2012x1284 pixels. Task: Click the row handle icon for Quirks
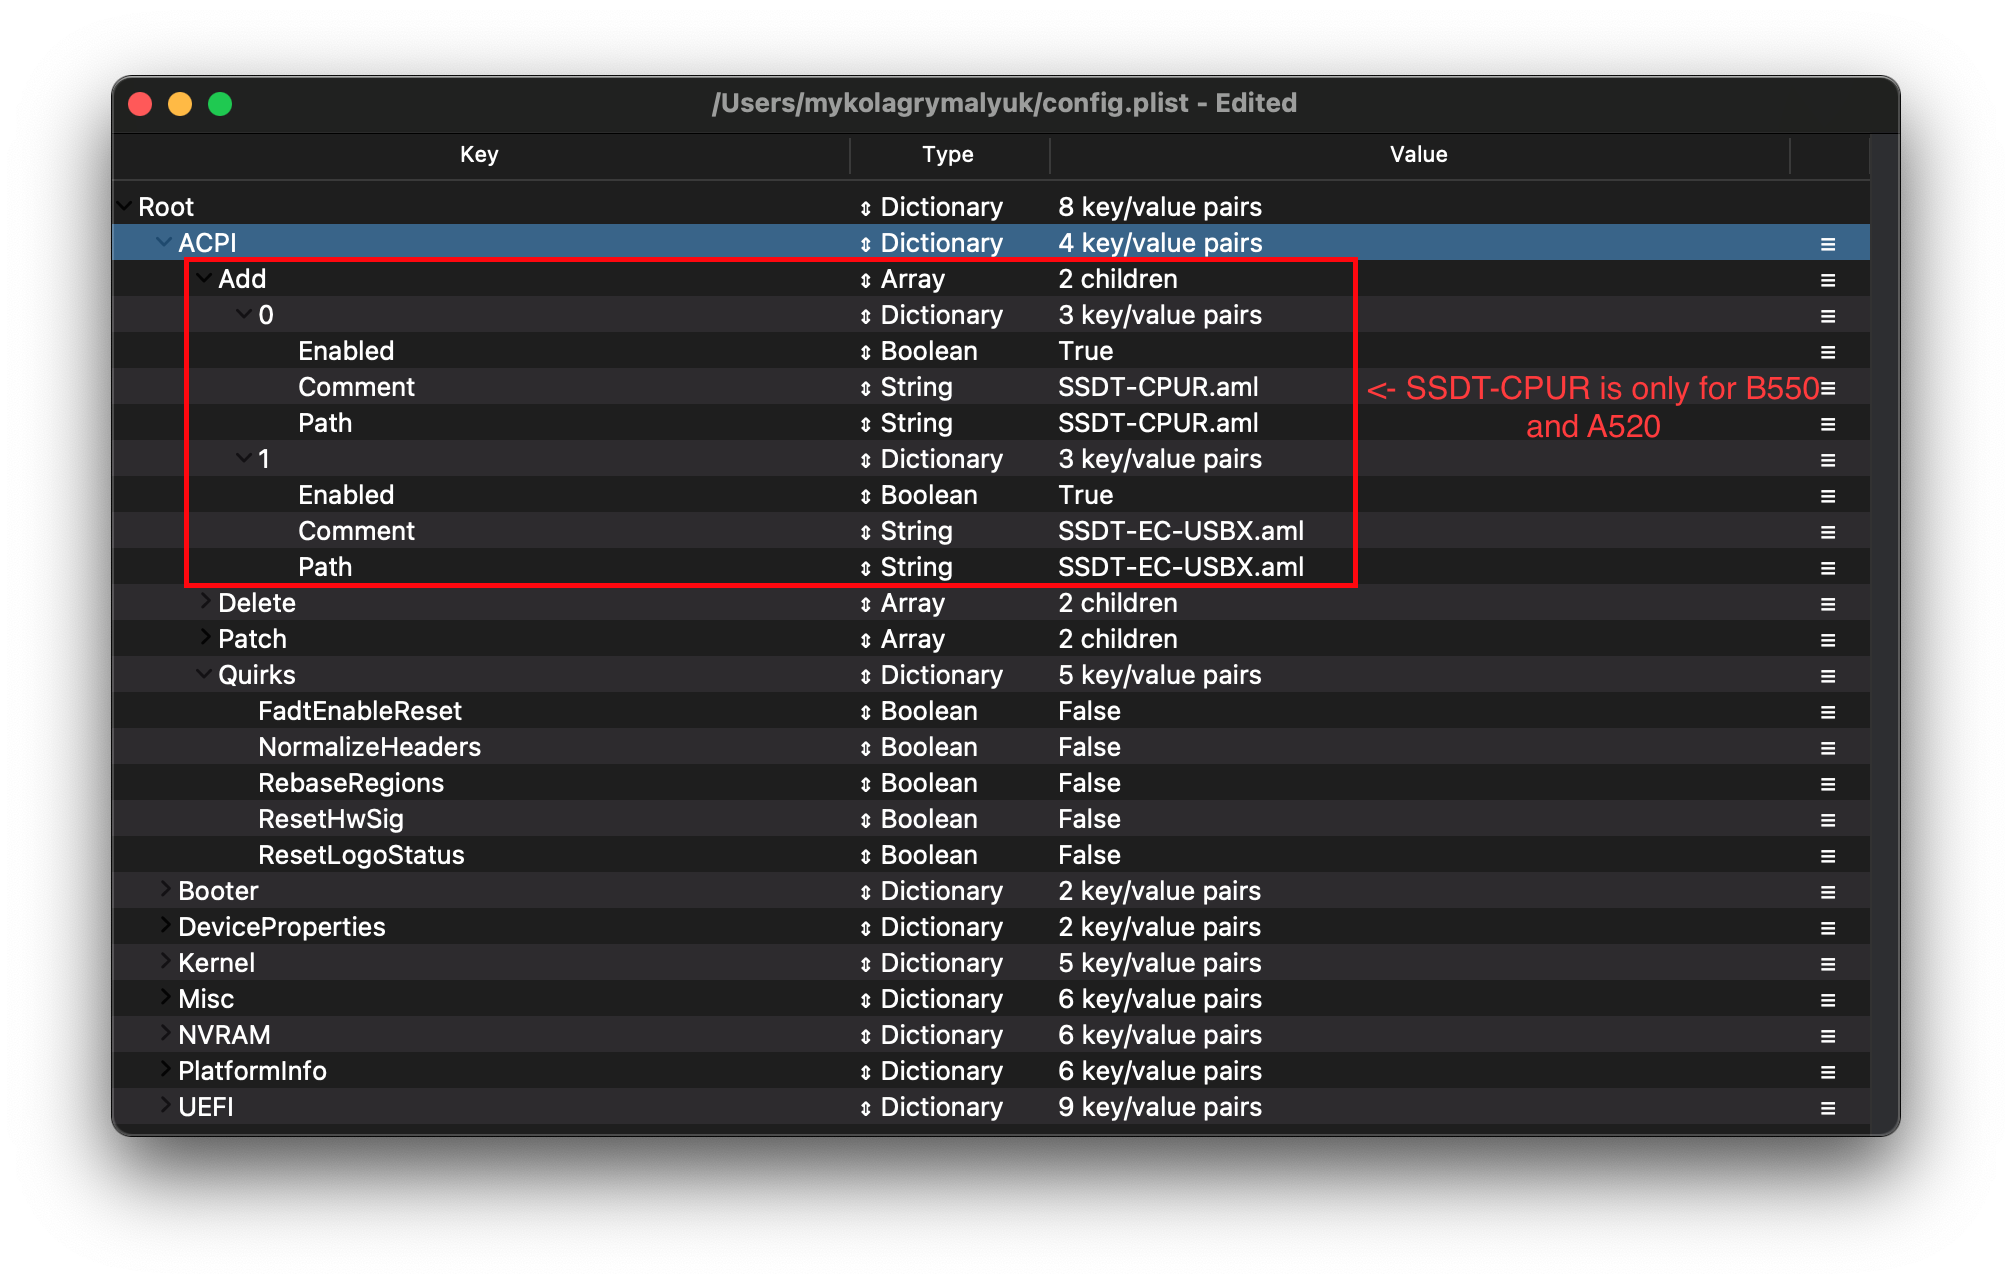click(1827, 676)
